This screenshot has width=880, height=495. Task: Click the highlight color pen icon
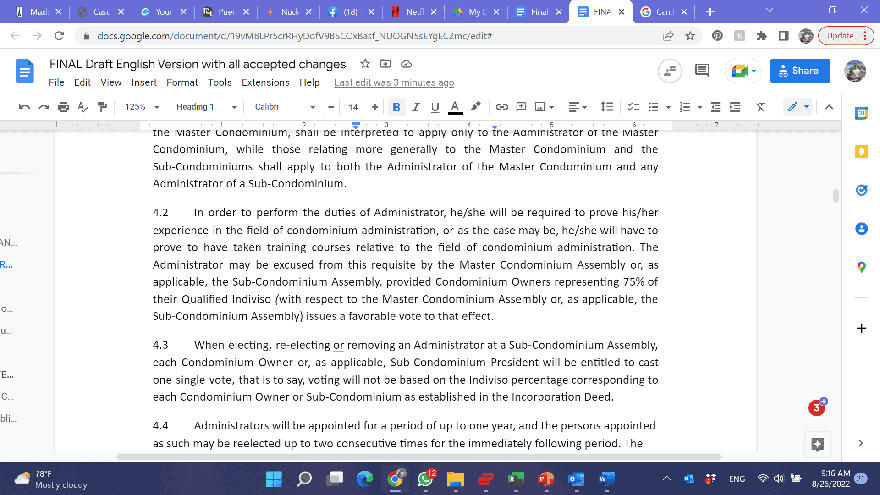pyautogui.click(x=475, y=107)
